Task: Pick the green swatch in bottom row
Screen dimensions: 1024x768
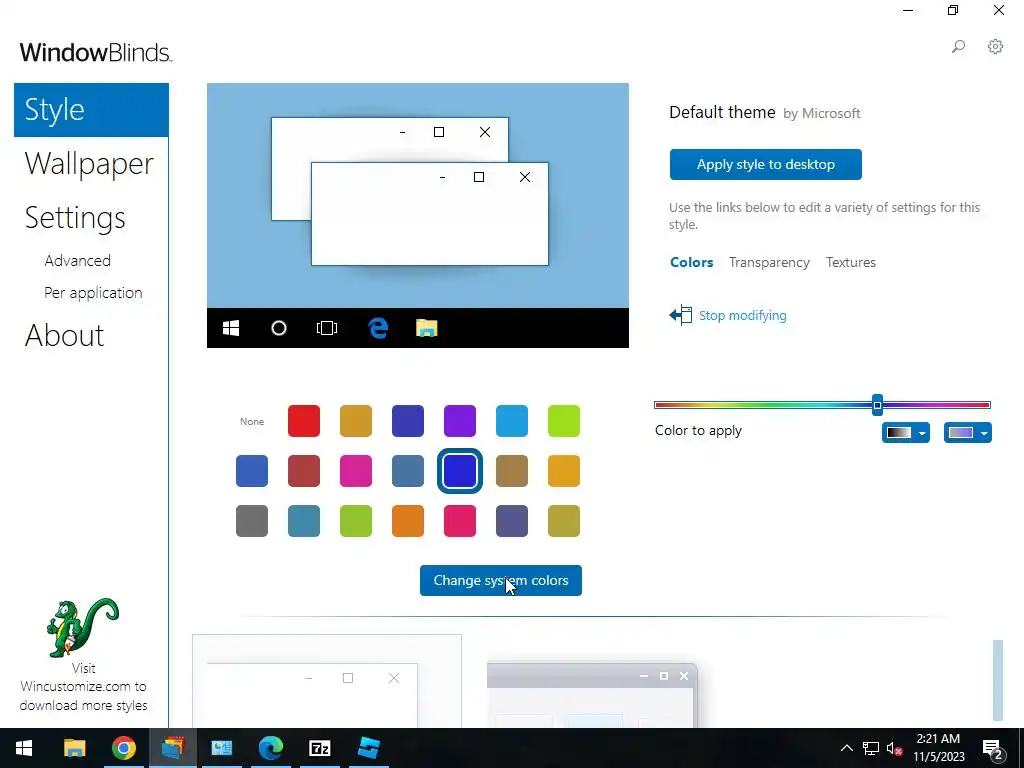Action: click(x=356, y=521)
